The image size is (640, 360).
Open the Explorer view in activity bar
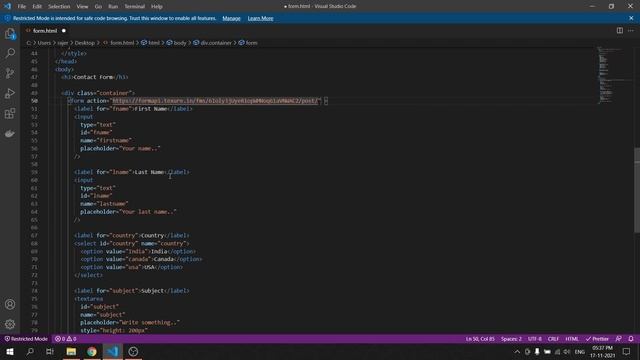10,34
